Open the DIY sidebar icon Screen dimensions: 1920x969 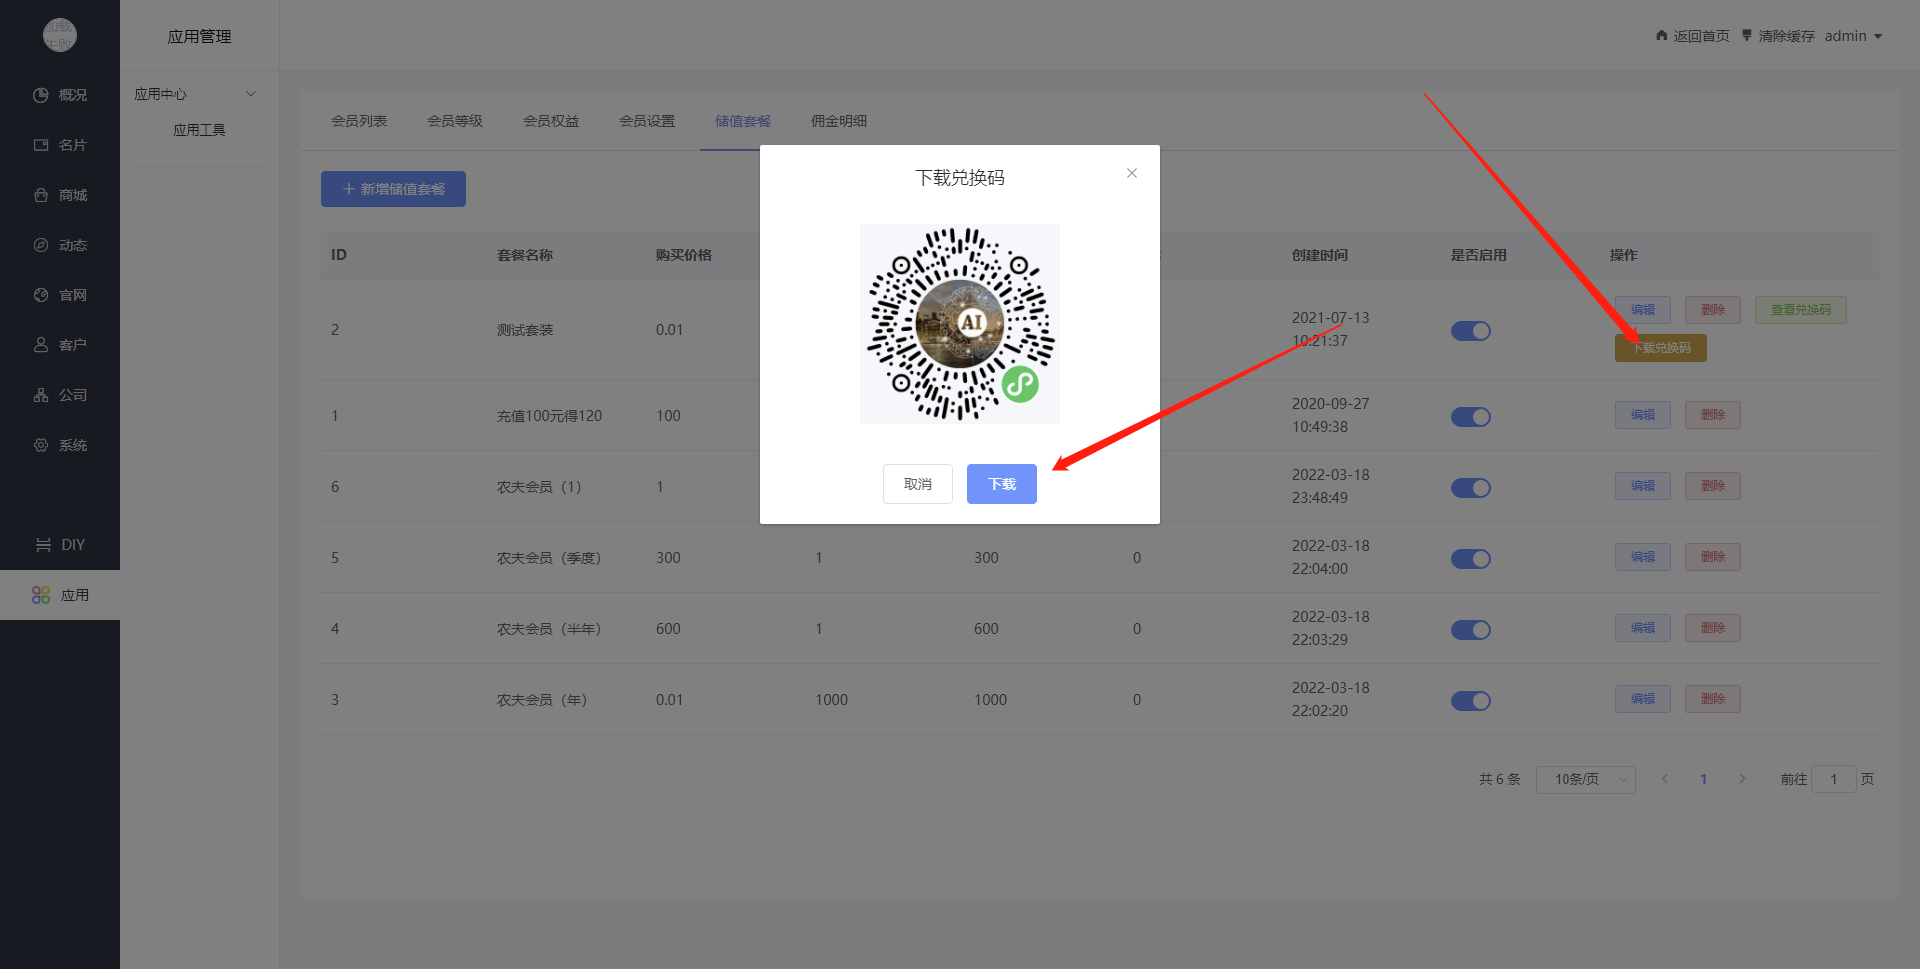point(43,545)
